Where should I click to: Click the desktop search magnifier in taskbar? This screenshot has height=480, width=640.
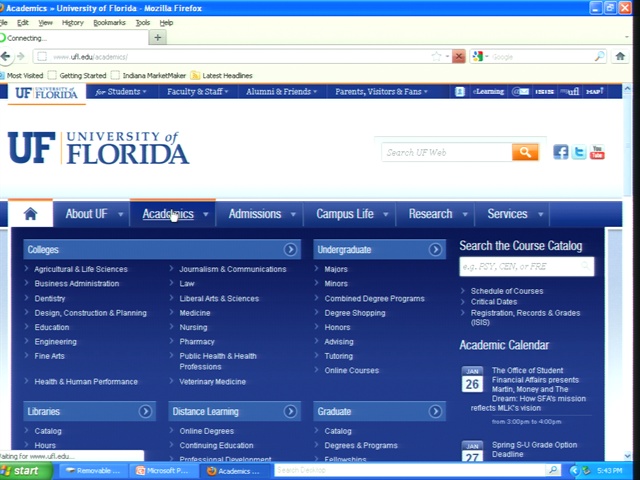553,470
